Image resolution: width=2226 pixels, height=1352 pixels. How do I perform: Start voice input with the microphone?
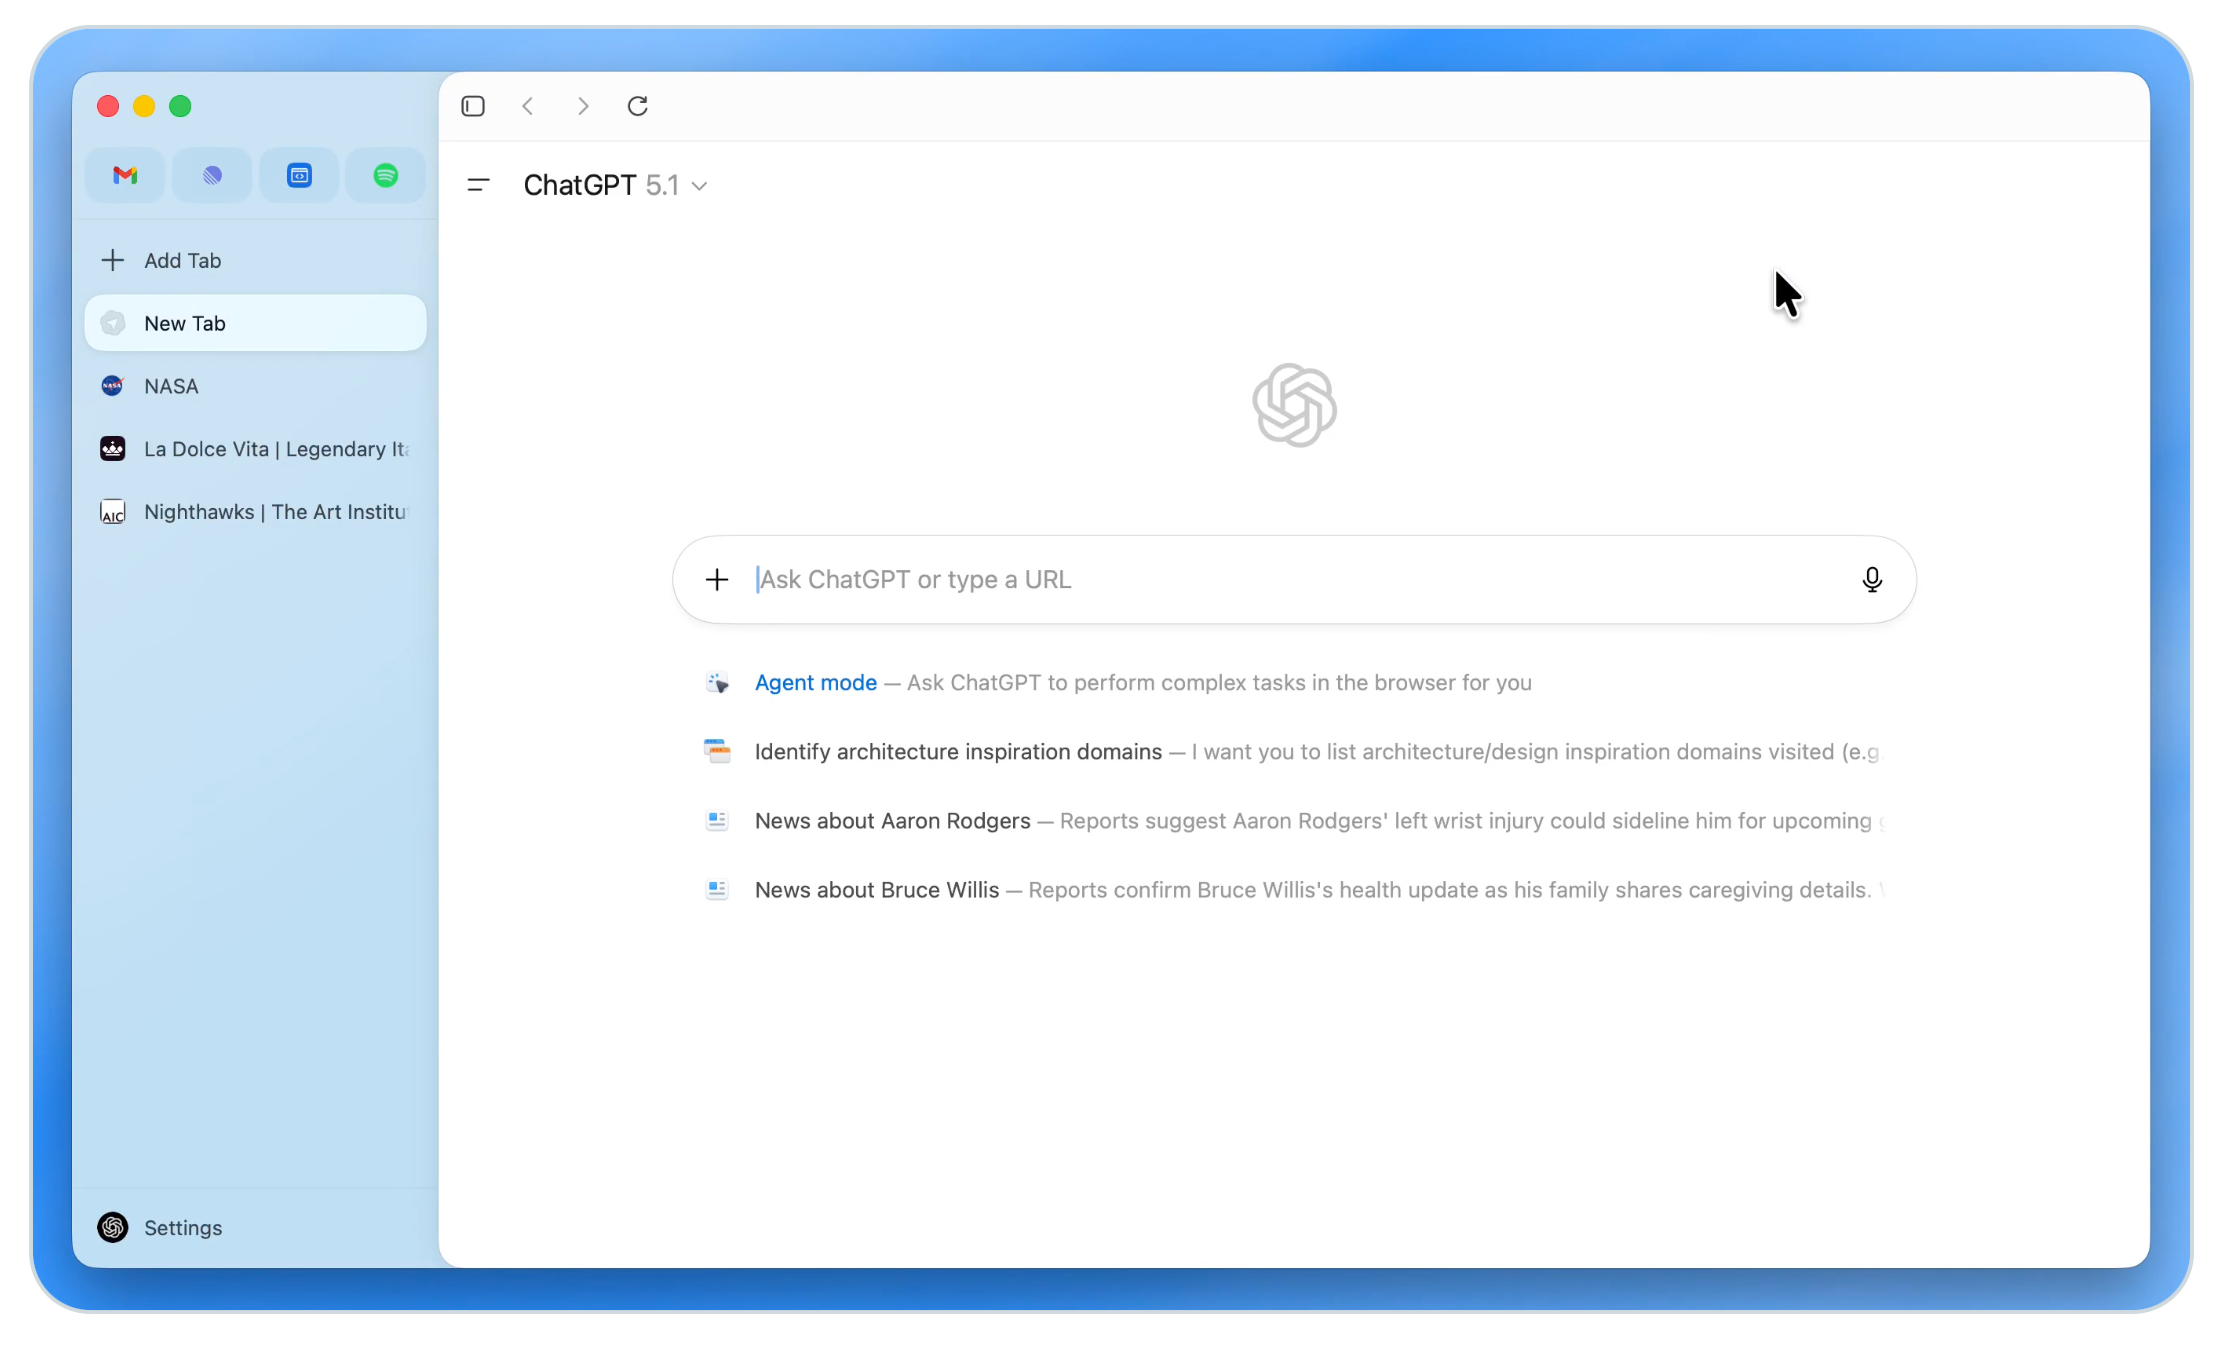point(1872,580)
